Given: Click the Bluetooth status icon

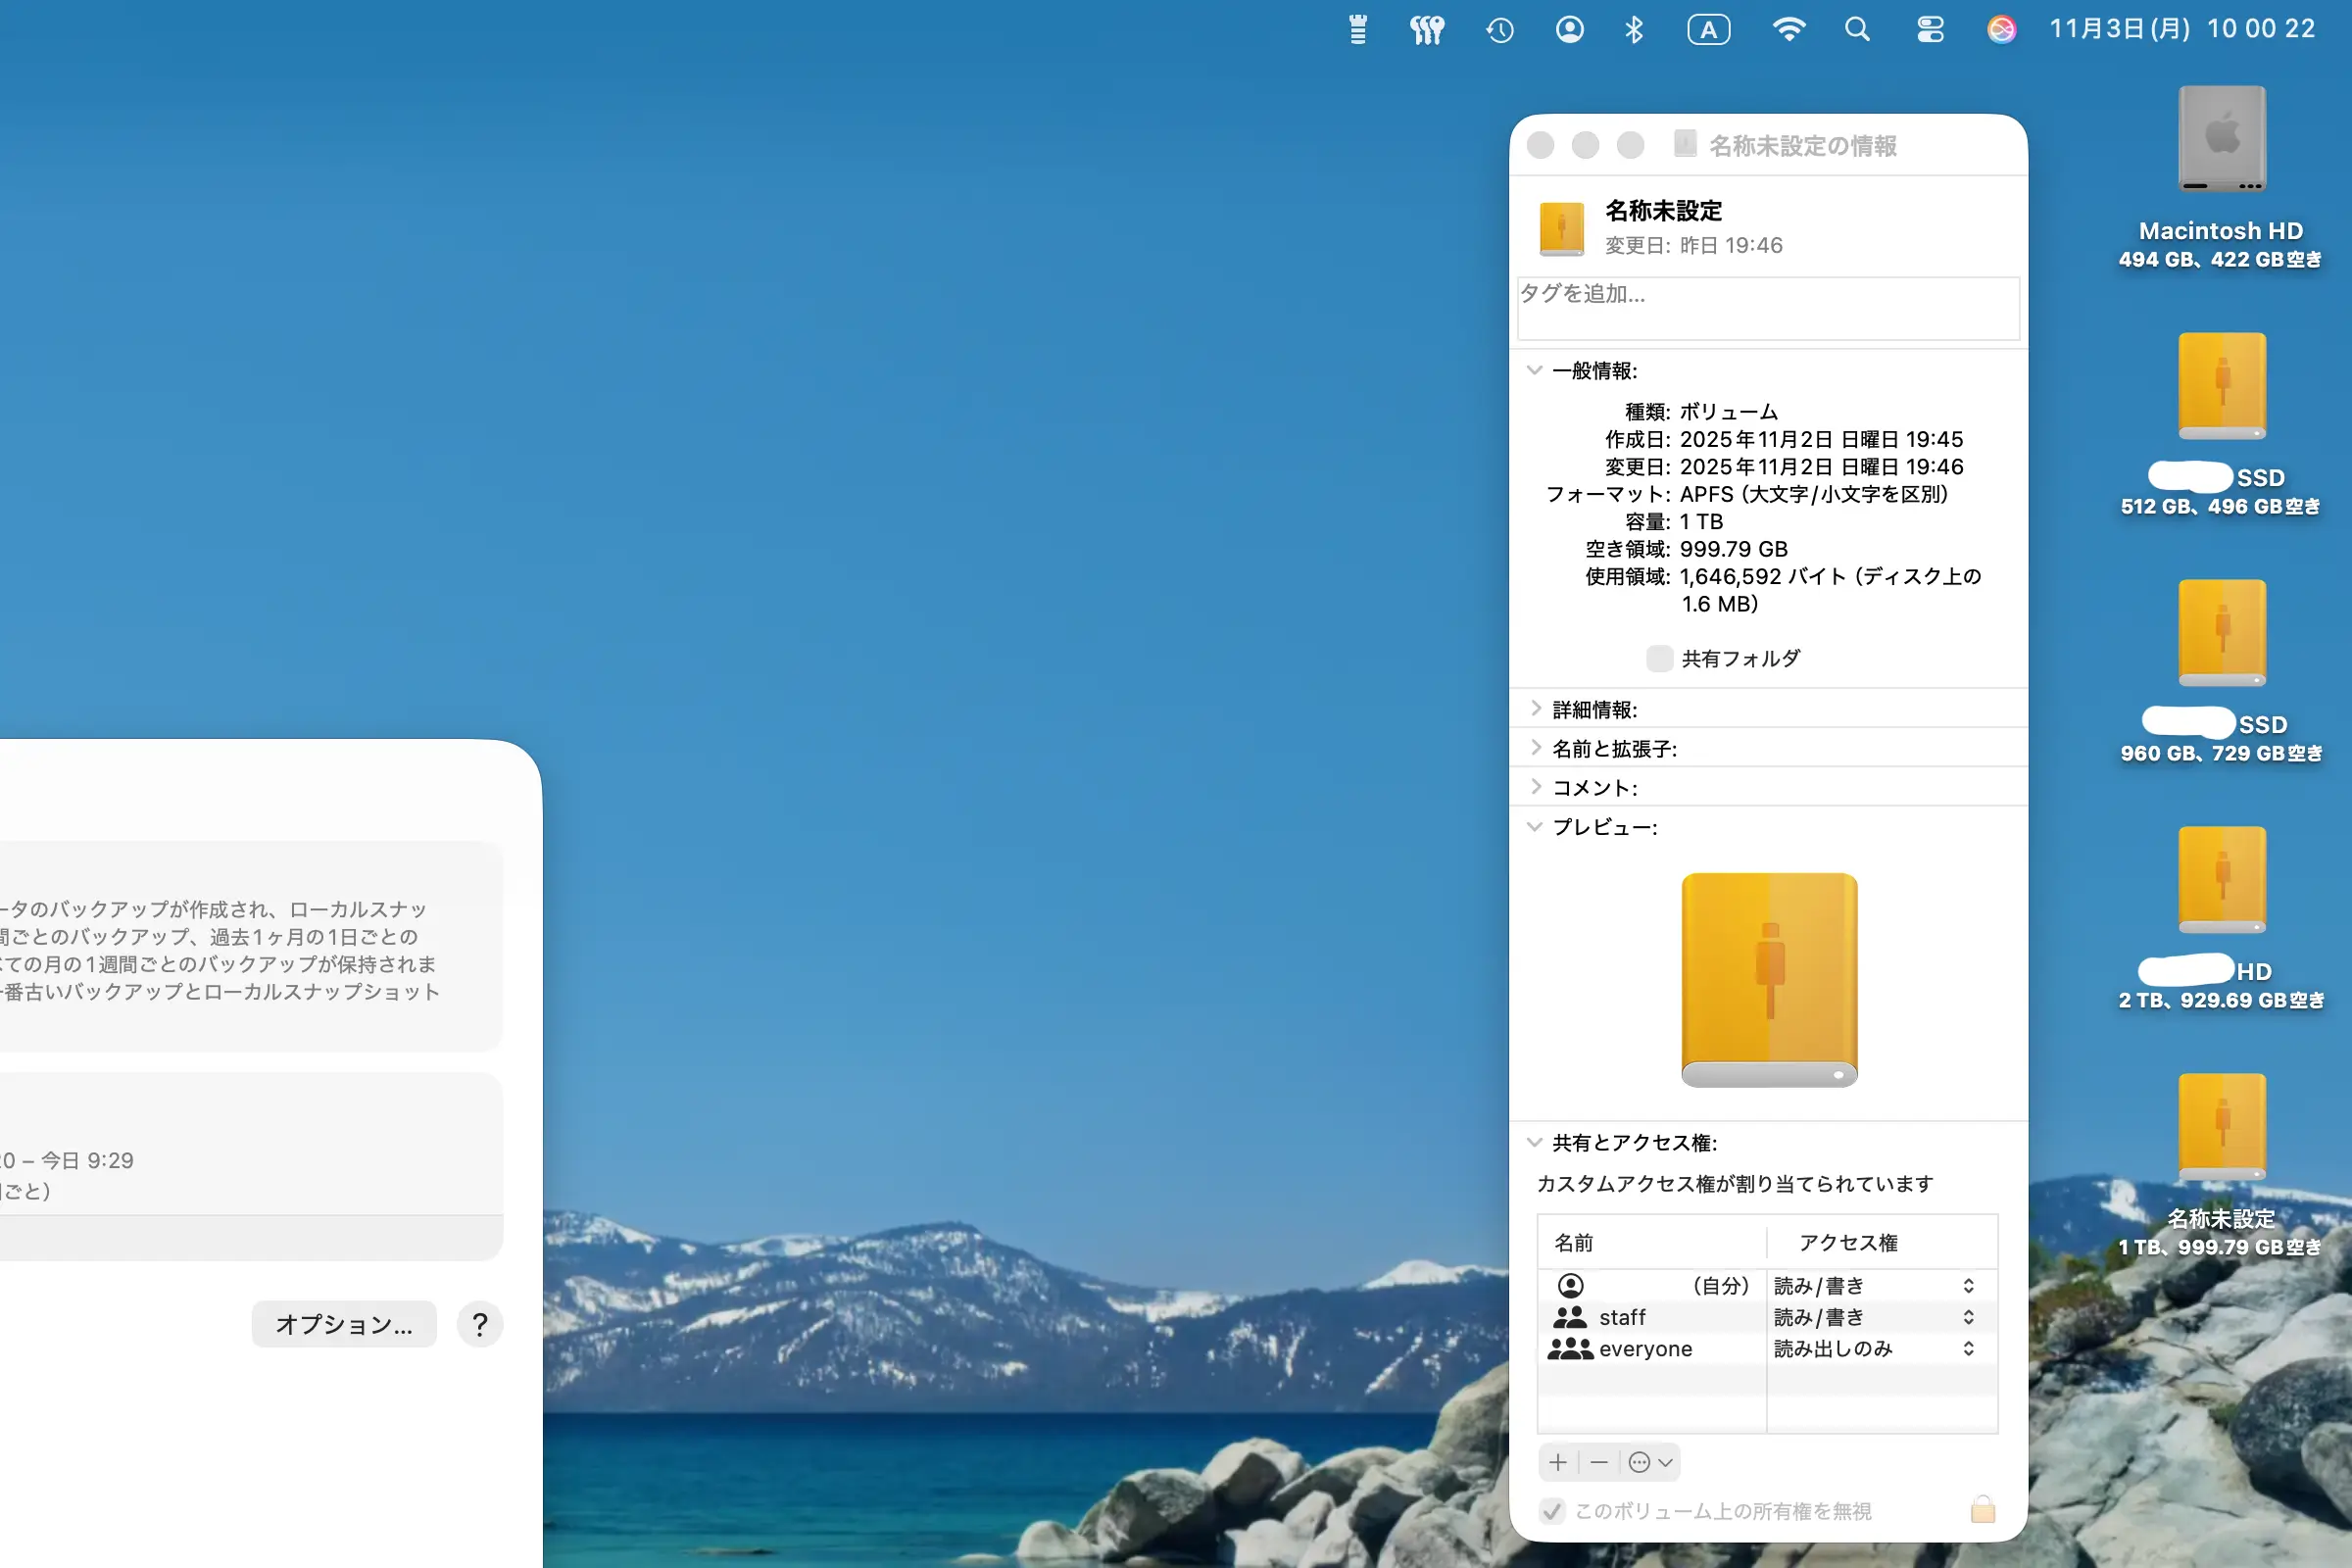Looking at the screenshot, I should pos(1634,30).
